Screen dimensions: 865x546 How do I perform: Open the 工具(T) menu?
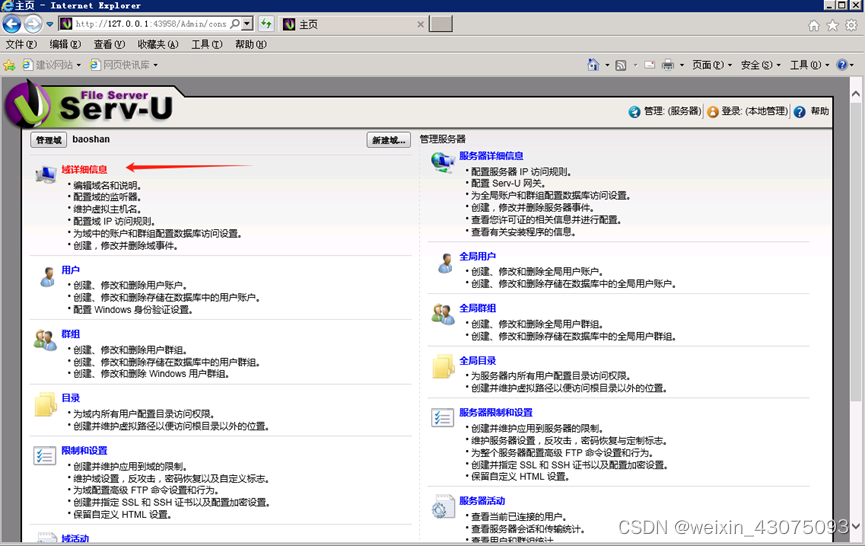pos(207,44)
